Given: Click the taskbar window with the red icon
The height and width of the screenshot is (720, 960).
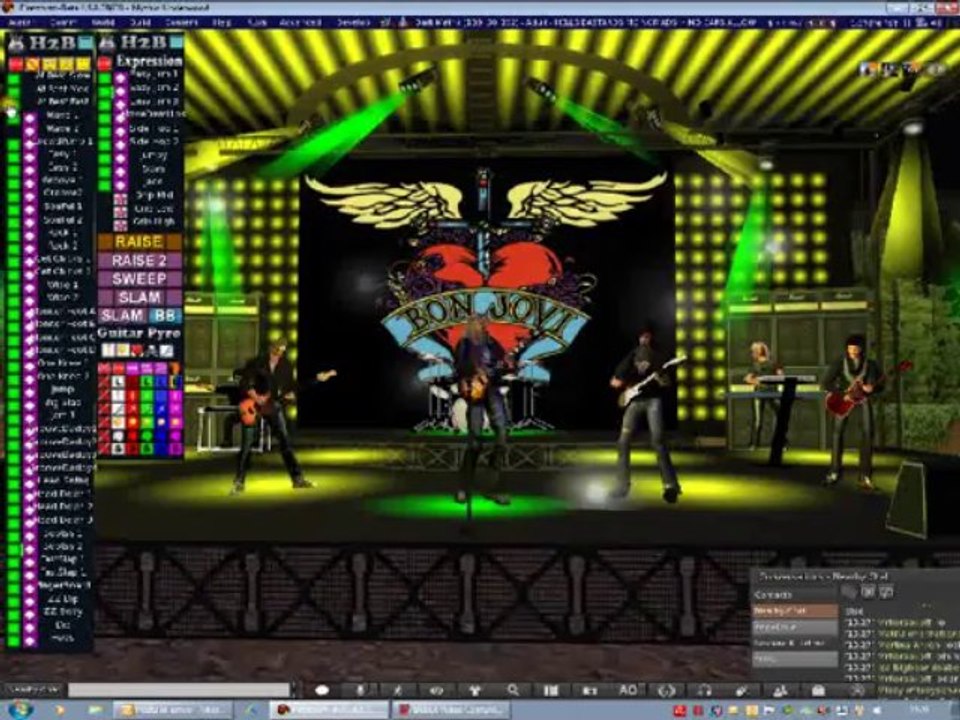Looking at the screenshot, I should tap(452, 710).
